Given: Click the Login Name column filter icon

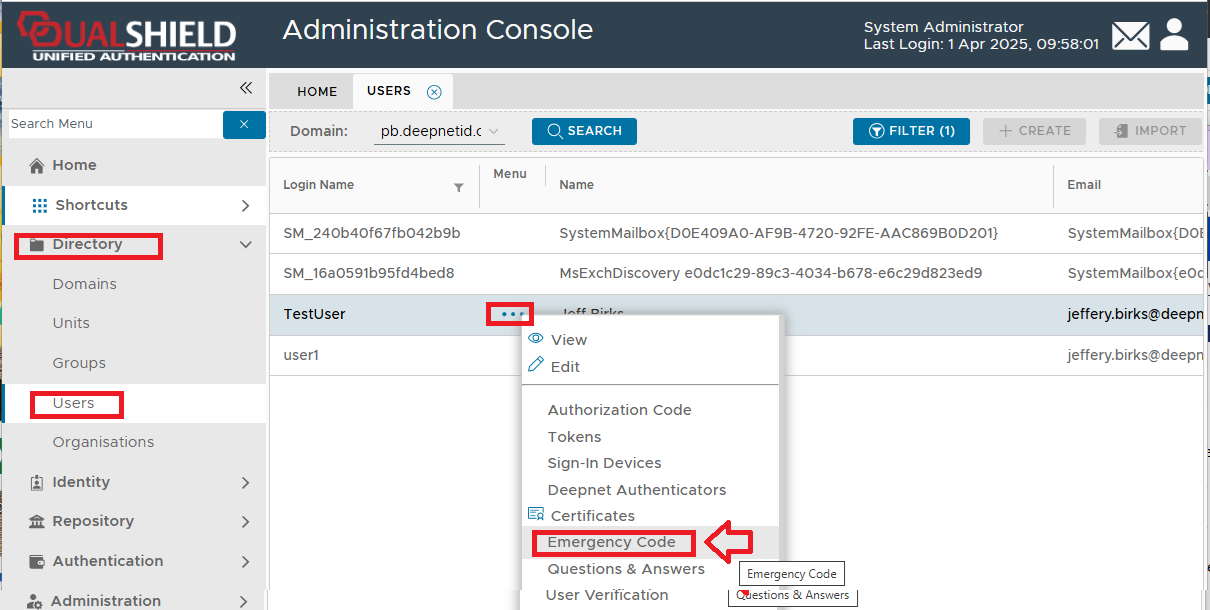Looking at the screenshot, I should point(459,187).
